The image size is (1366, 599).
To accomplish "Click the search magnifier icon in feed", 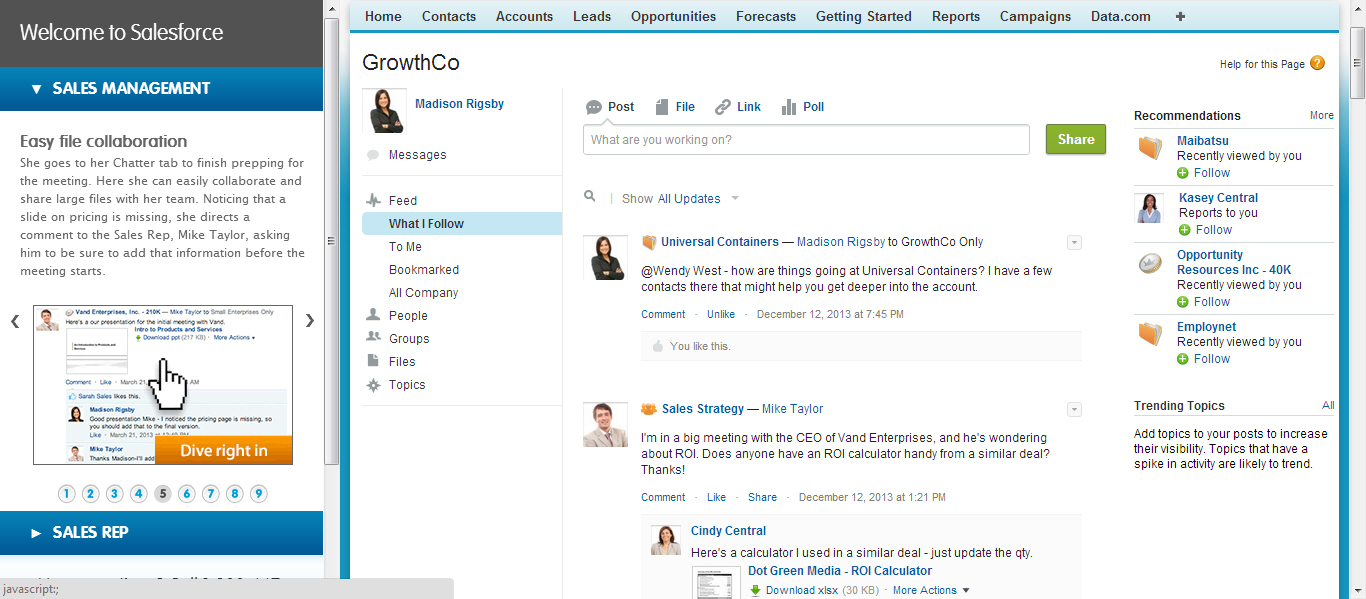I will point(590,197).
